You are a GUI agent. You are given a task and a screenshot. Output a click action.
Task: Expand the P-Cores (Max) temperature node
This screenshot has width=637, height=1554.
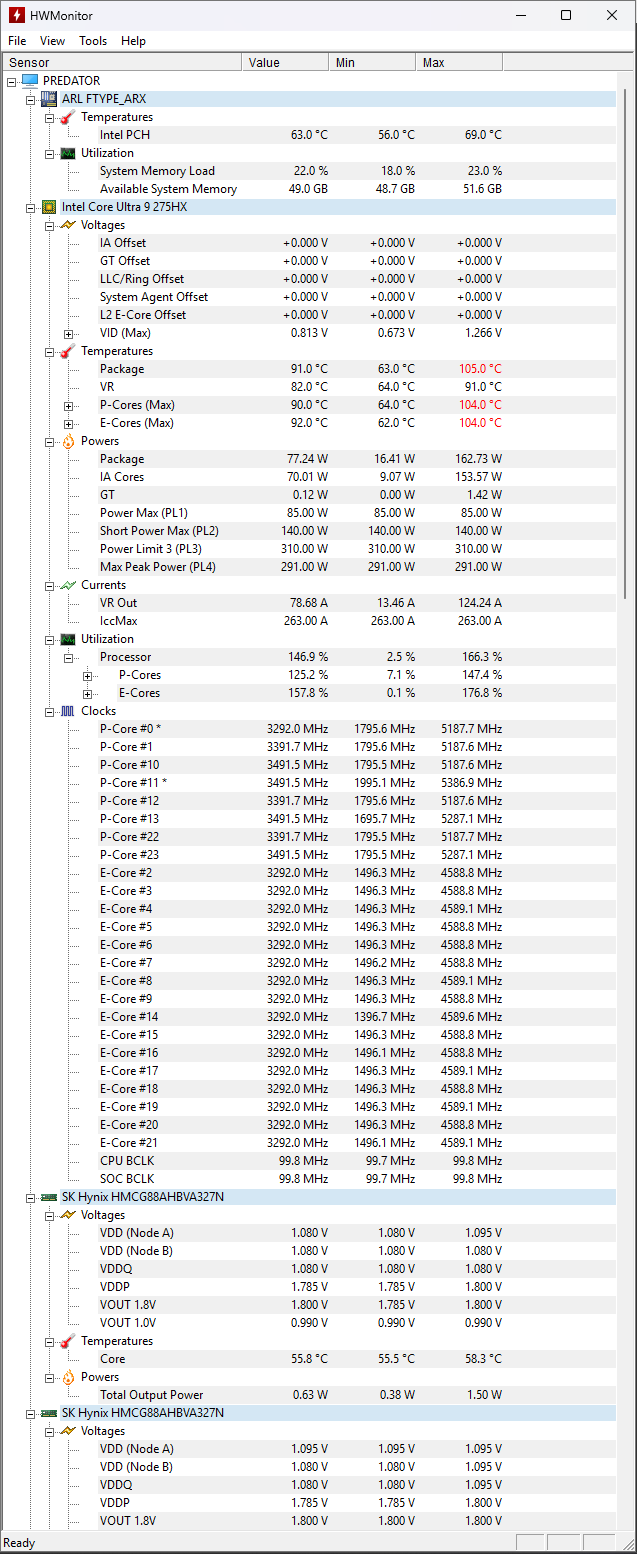[x=68, y=405]
